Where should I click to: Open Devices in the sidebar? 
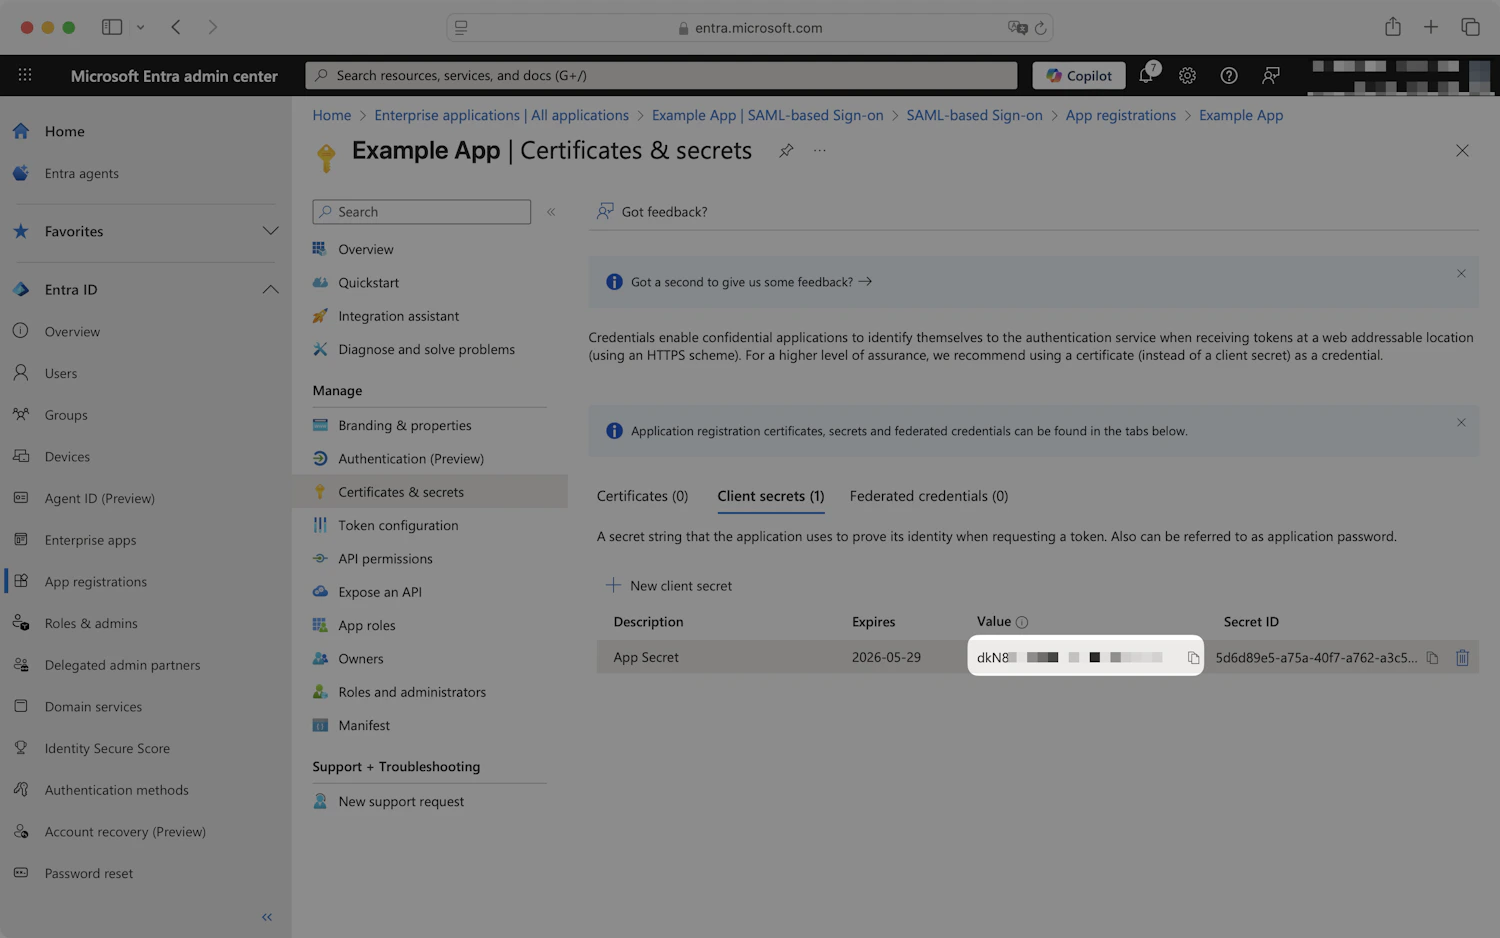click(x=67, y=456)
